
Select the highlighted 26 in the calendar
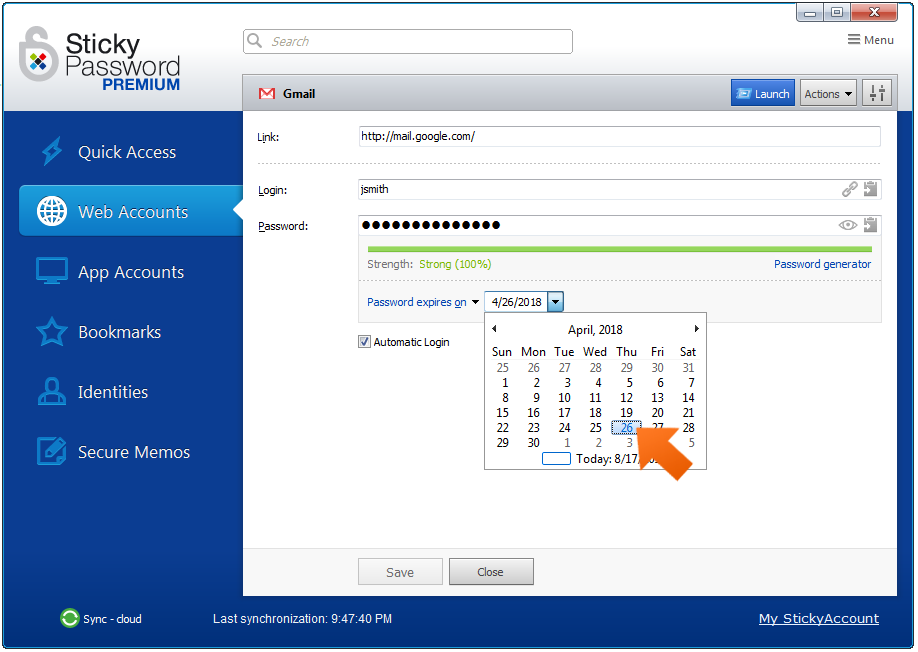click(x=626, y=428)
